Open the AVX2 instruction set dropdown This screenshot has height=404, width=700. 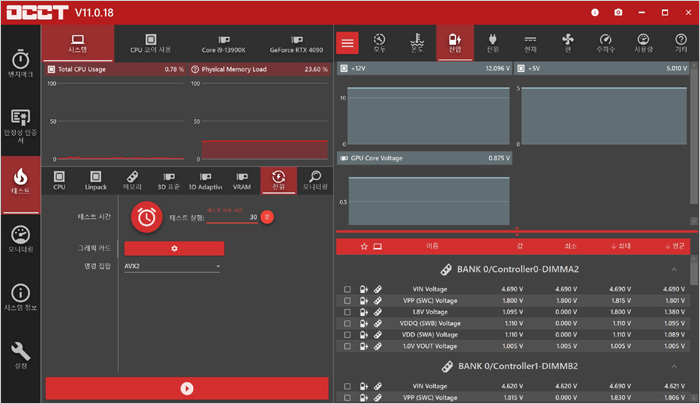click(x=172, y=267)
